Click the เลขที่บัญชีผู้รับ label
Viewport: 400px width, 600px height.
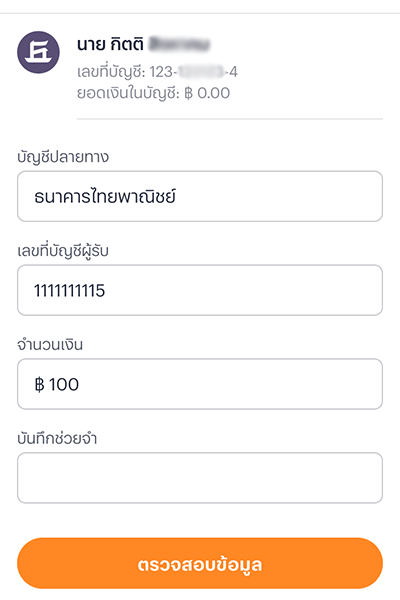(x=63, y=251)
